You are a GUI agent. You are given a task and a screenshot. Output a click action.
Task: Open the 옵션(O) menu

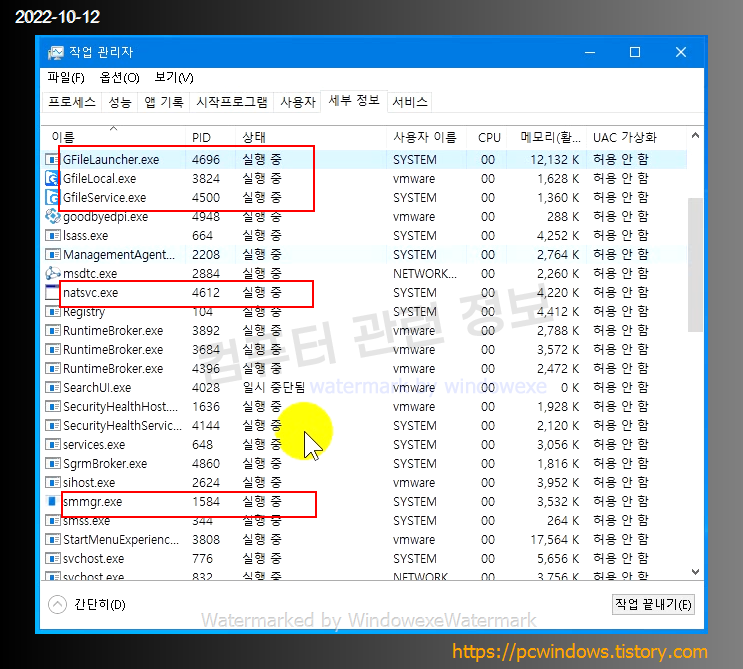pyautogui.click(x=119, y=78)
